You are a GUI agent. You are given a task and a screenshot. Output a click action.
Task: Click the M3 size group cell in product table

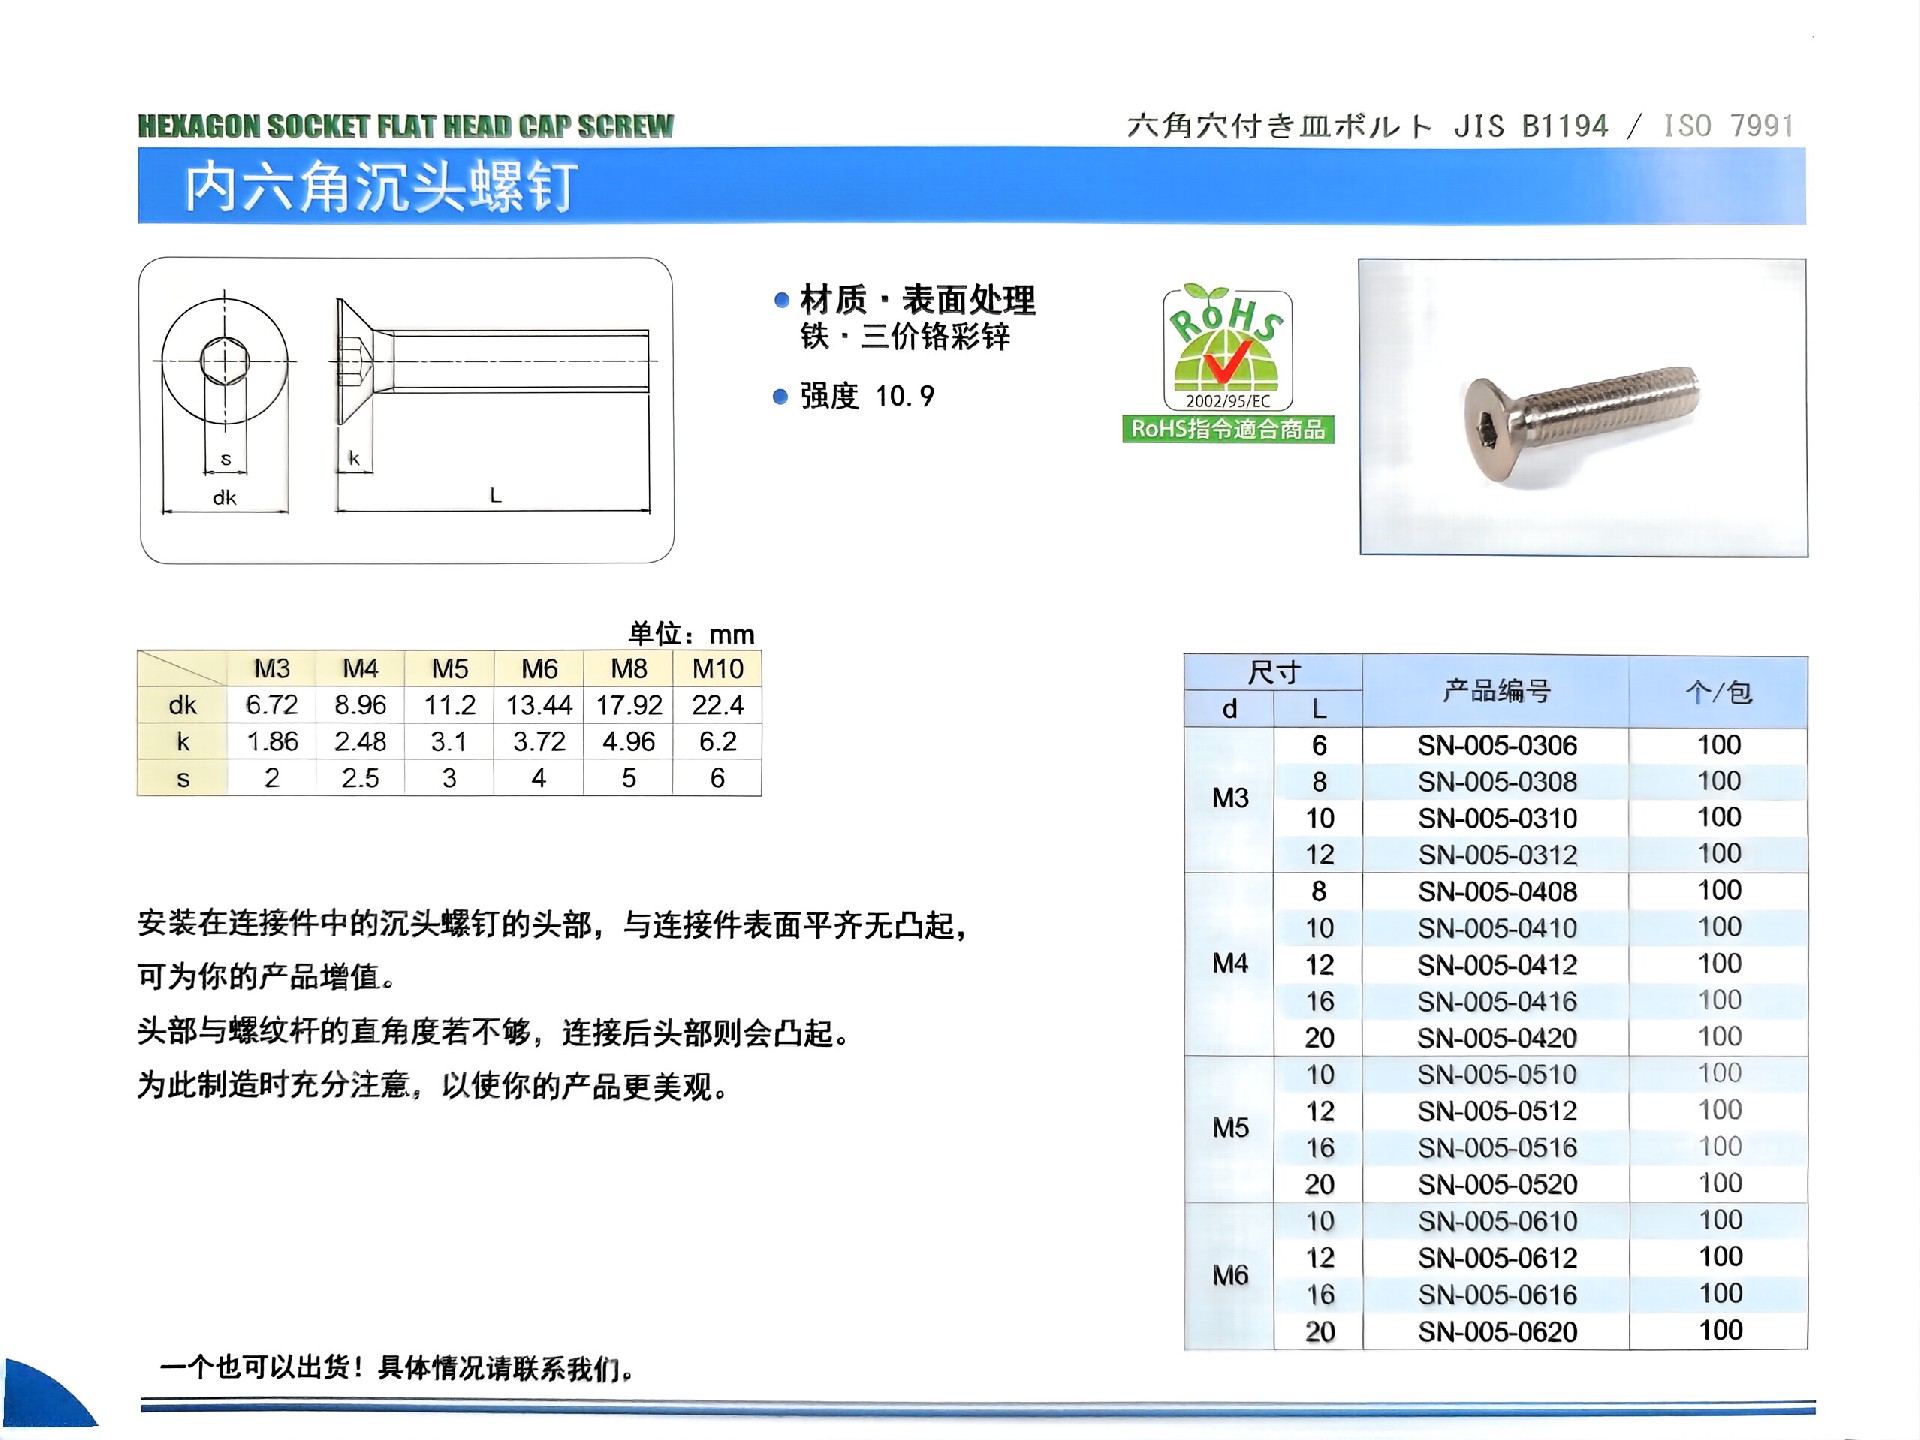tap(1230, 798)
